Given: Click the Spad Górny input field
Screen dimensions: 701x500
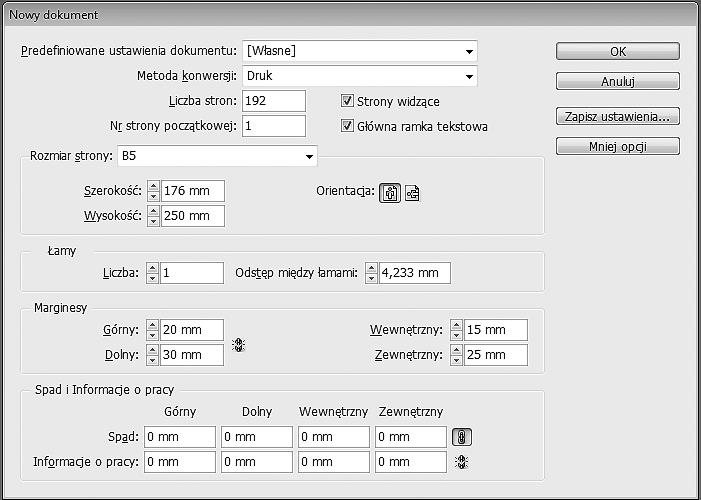Looking at the screenshot, I should coord(180,437).
